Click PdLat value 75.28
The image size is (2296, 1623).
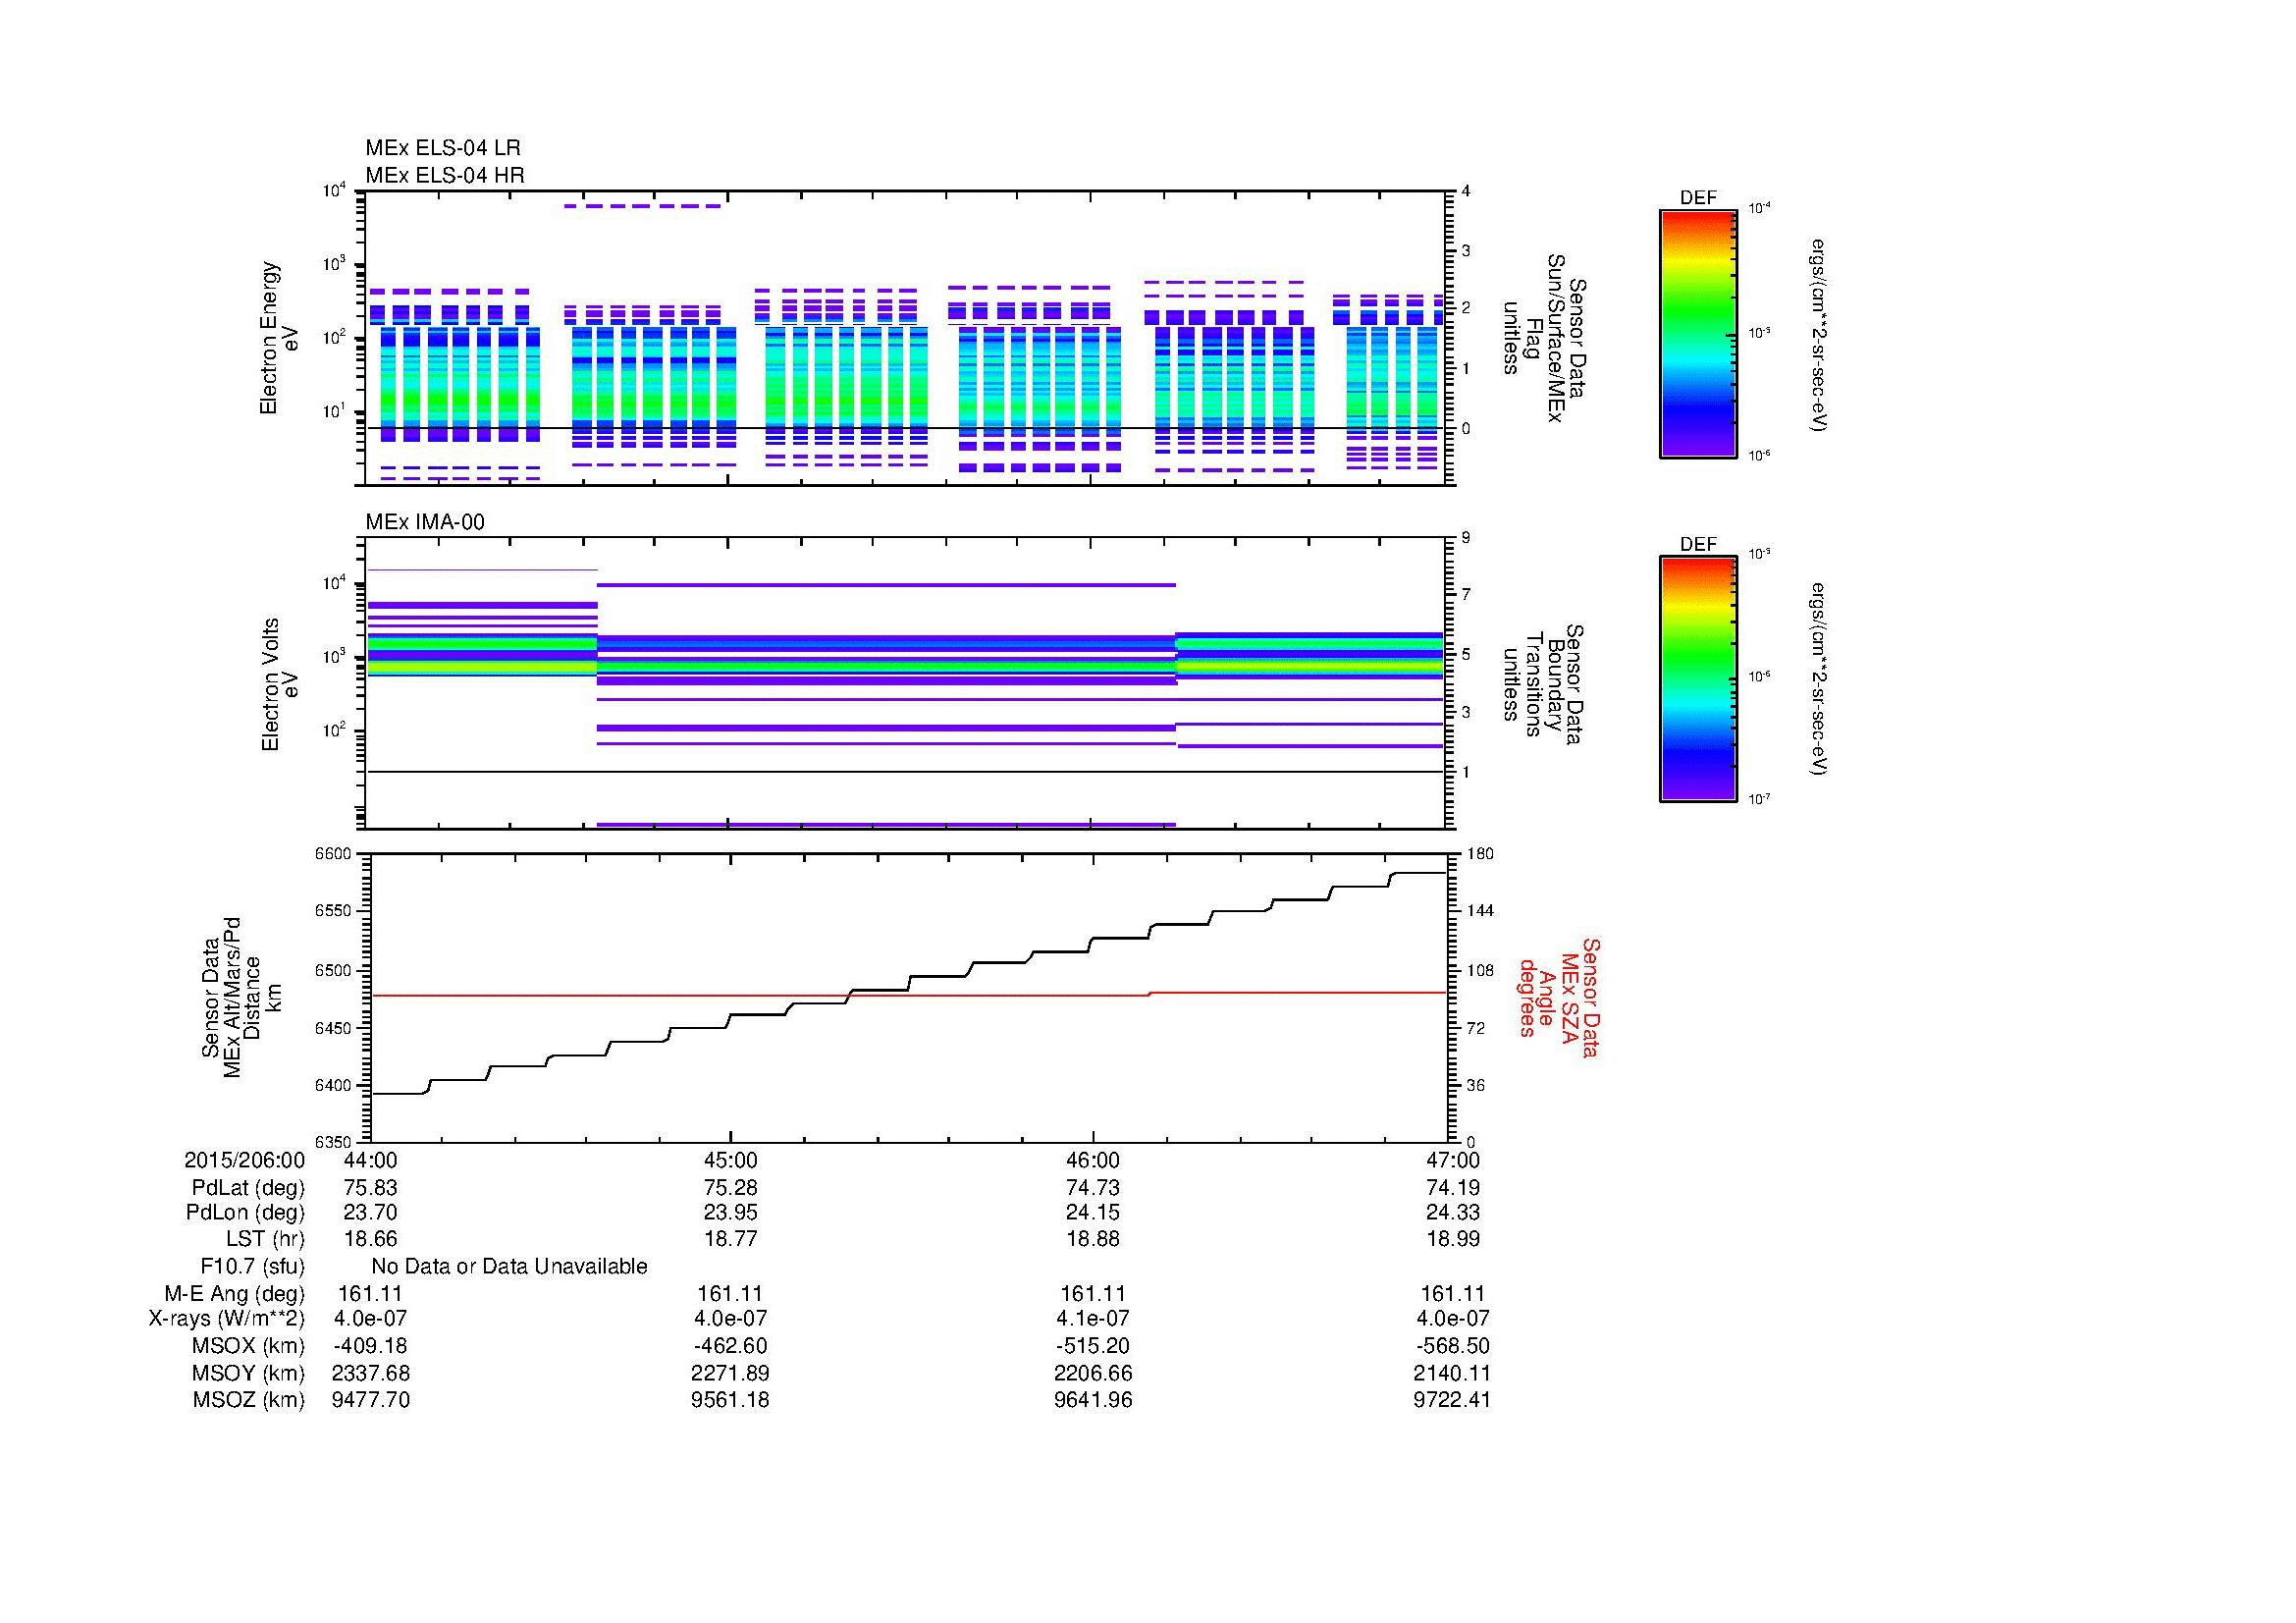[731, 1188]
